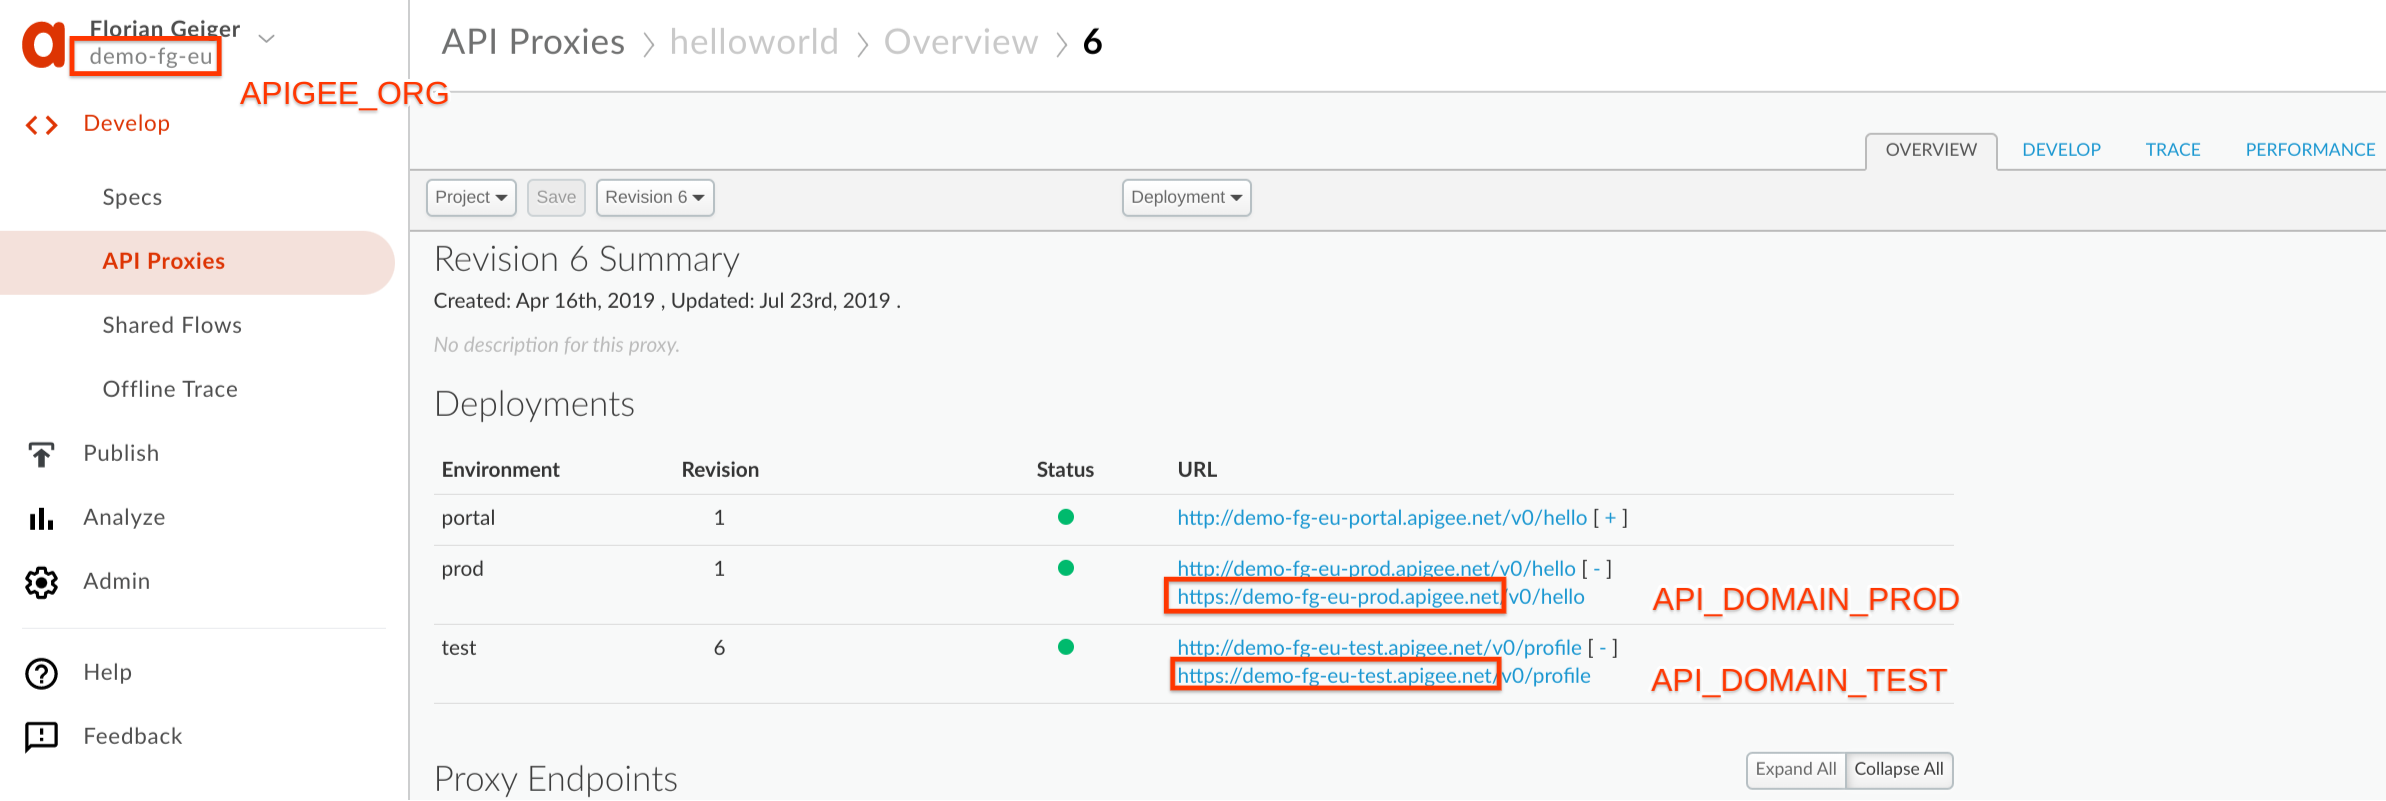Go to Overview breadcrumb
2386x801 pixels.
[961, 42]
